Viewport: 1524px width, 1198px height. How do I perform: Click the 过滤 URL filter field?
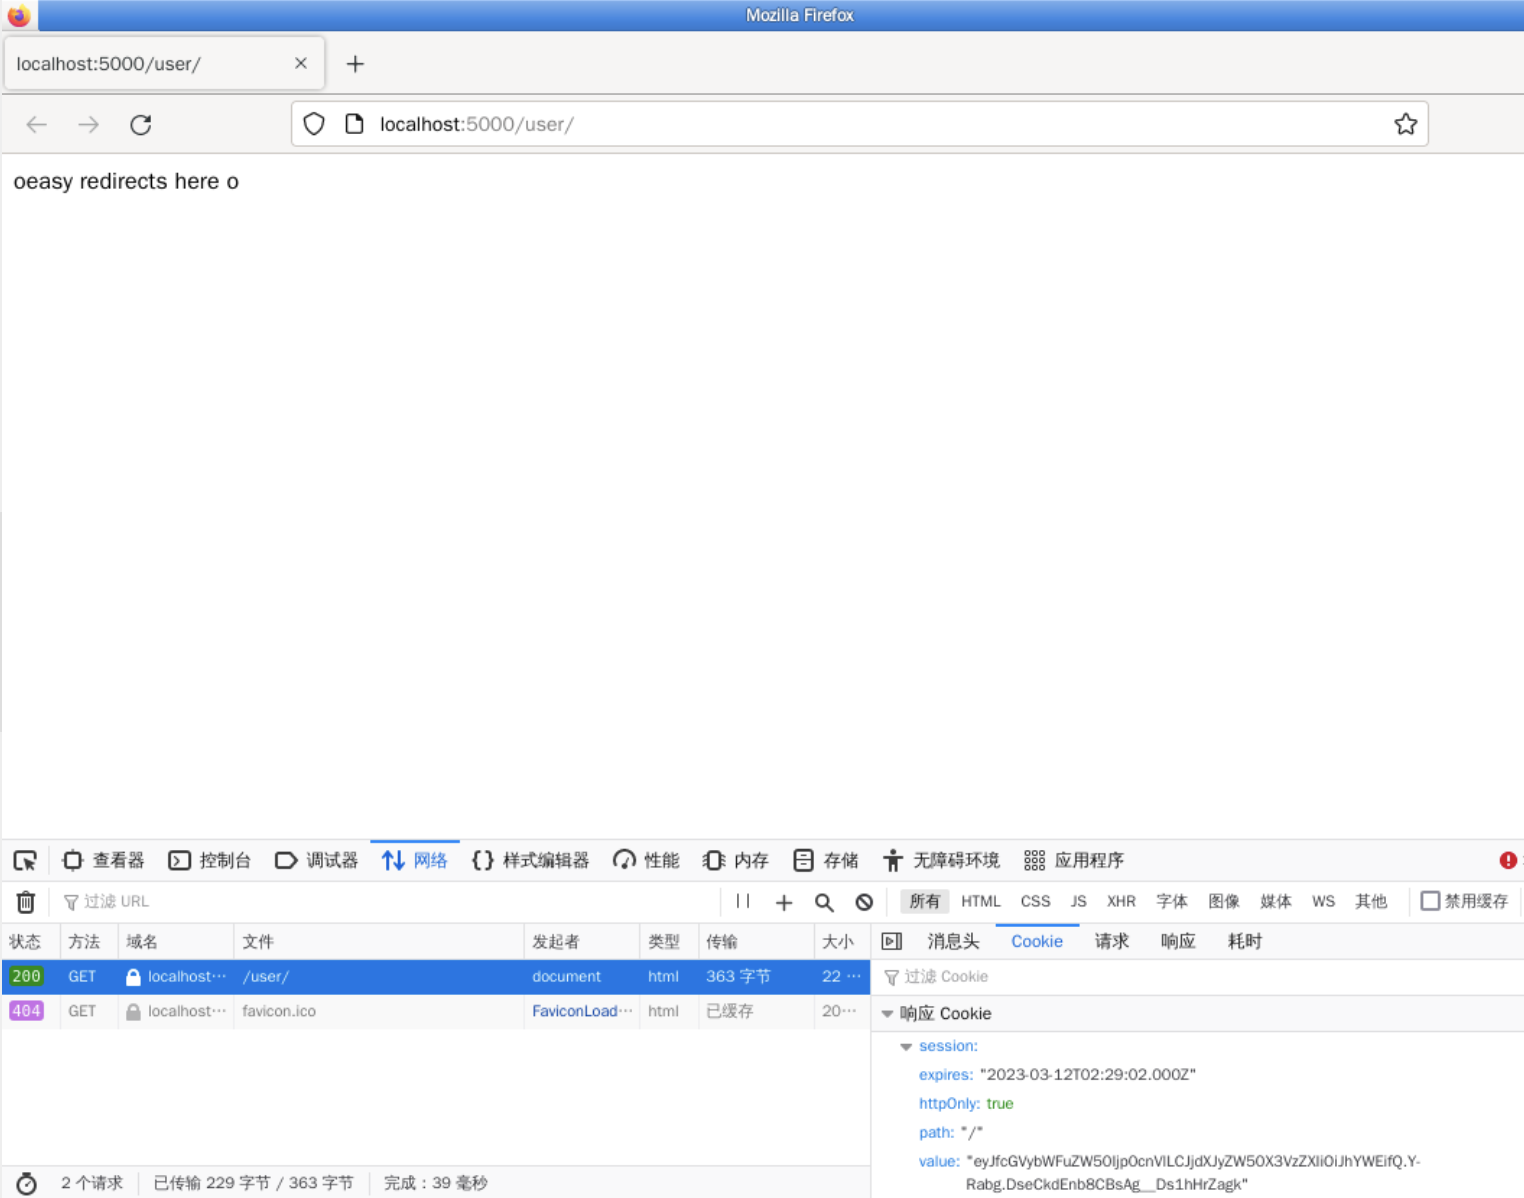390,902
